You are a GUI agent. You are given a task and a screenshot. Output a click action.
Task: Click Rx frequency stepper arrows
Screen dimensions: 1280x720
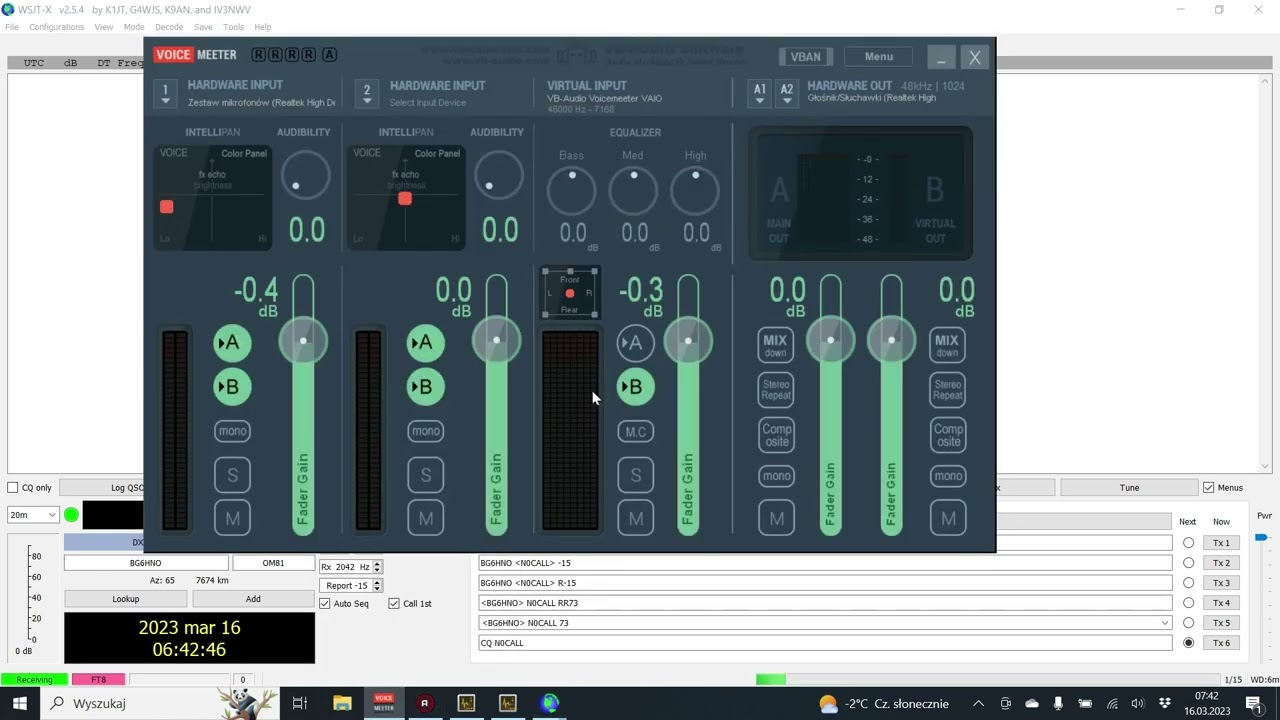point(377,567)
